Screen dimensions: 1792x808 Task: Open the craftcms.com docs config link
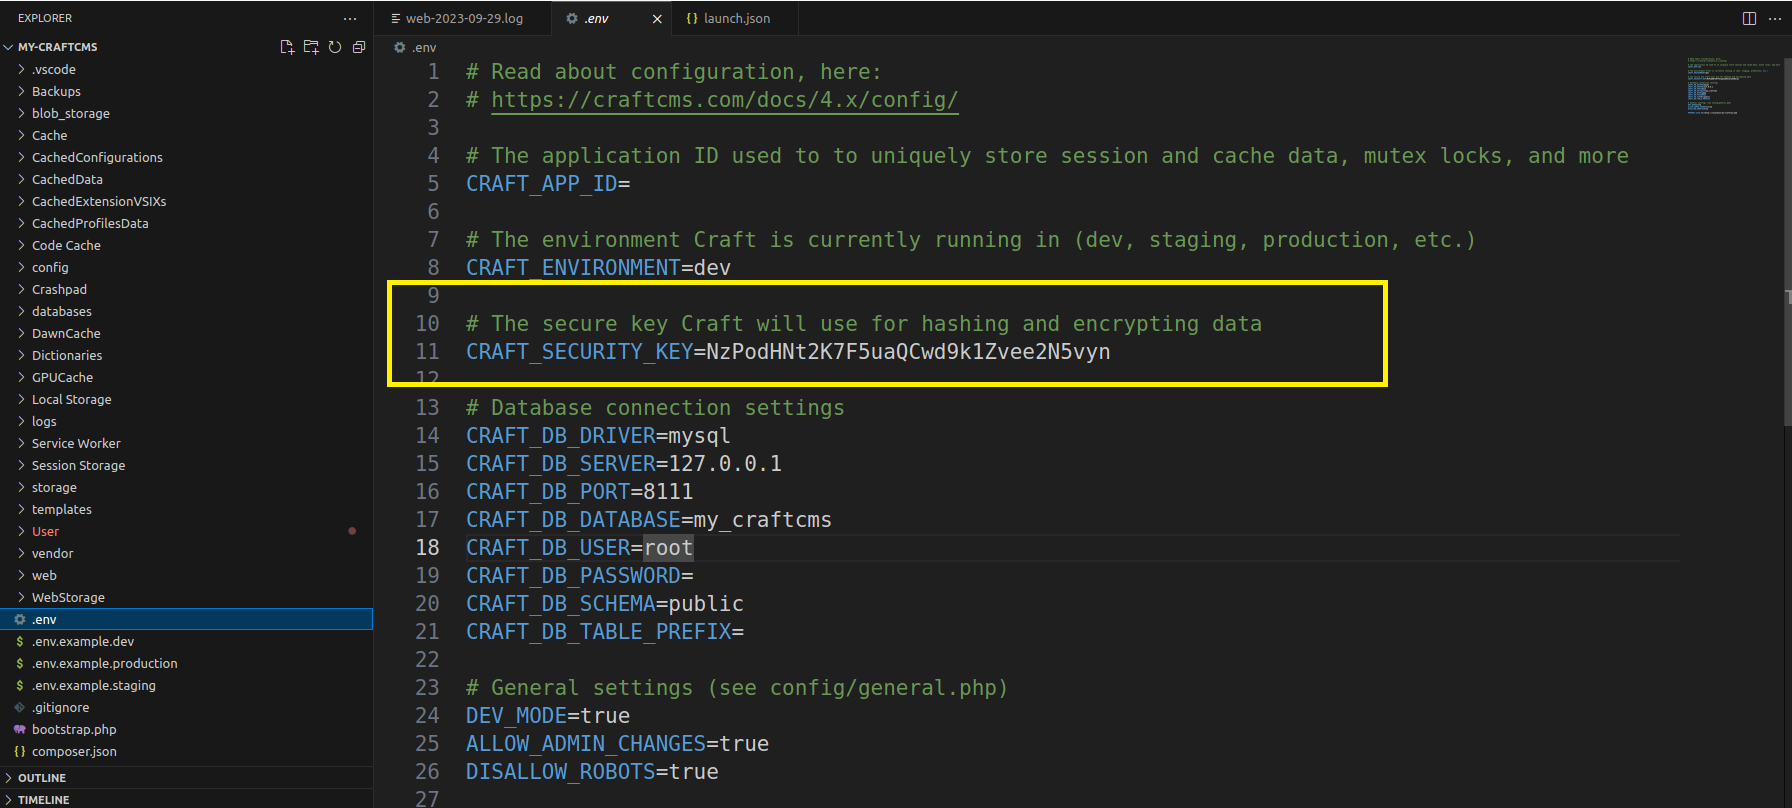point(724,100)
